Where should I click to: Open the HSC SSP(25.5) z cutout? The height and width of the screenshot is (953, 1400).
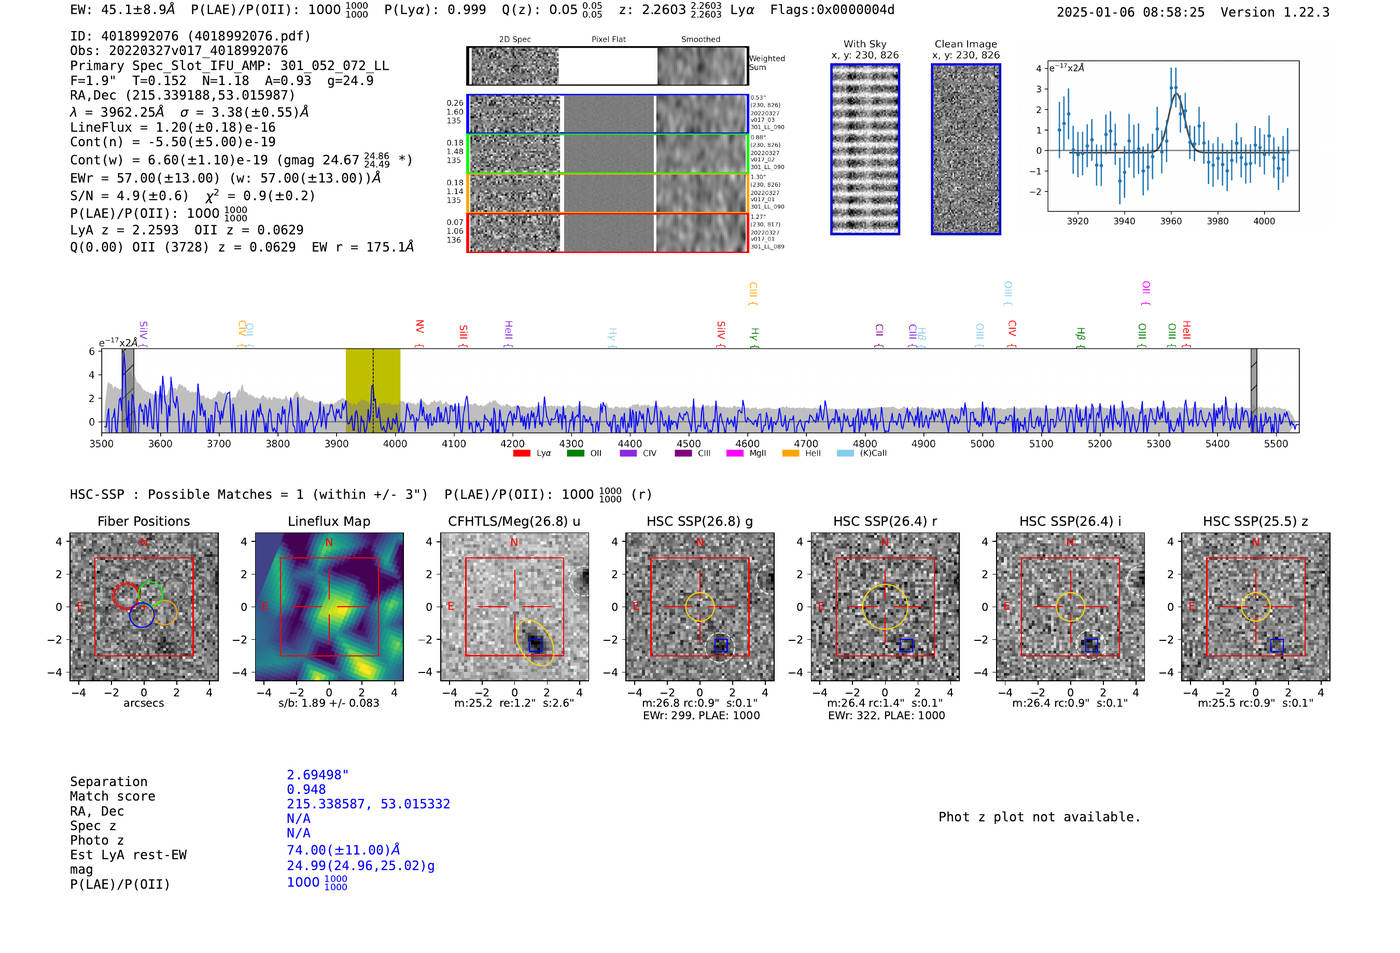coord(1255,606)
